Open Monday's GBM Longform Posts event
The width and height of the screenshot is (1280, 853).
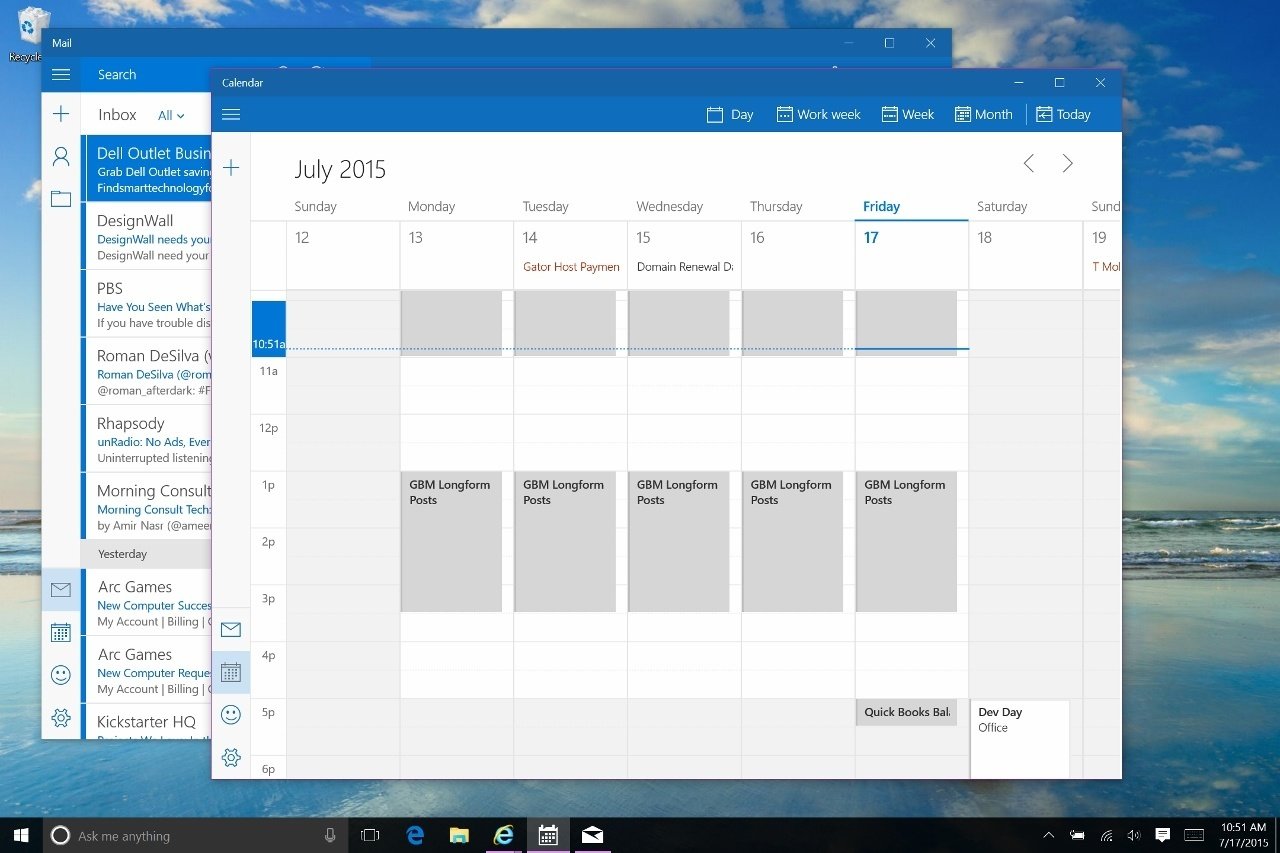451,541
